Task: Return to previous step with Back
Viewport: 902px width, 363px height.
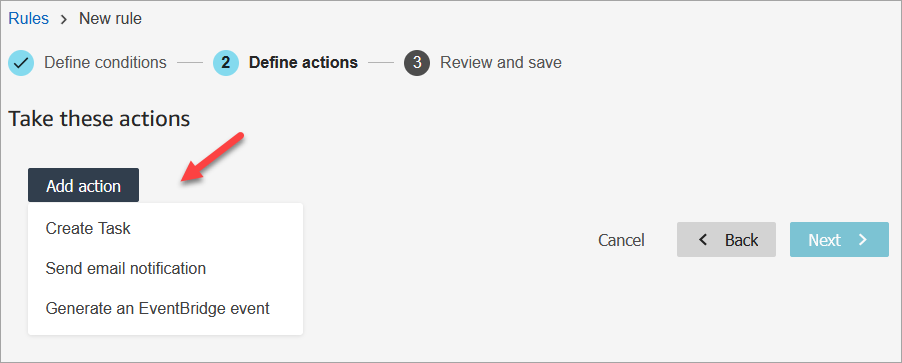Action: (x=726, y=239)
